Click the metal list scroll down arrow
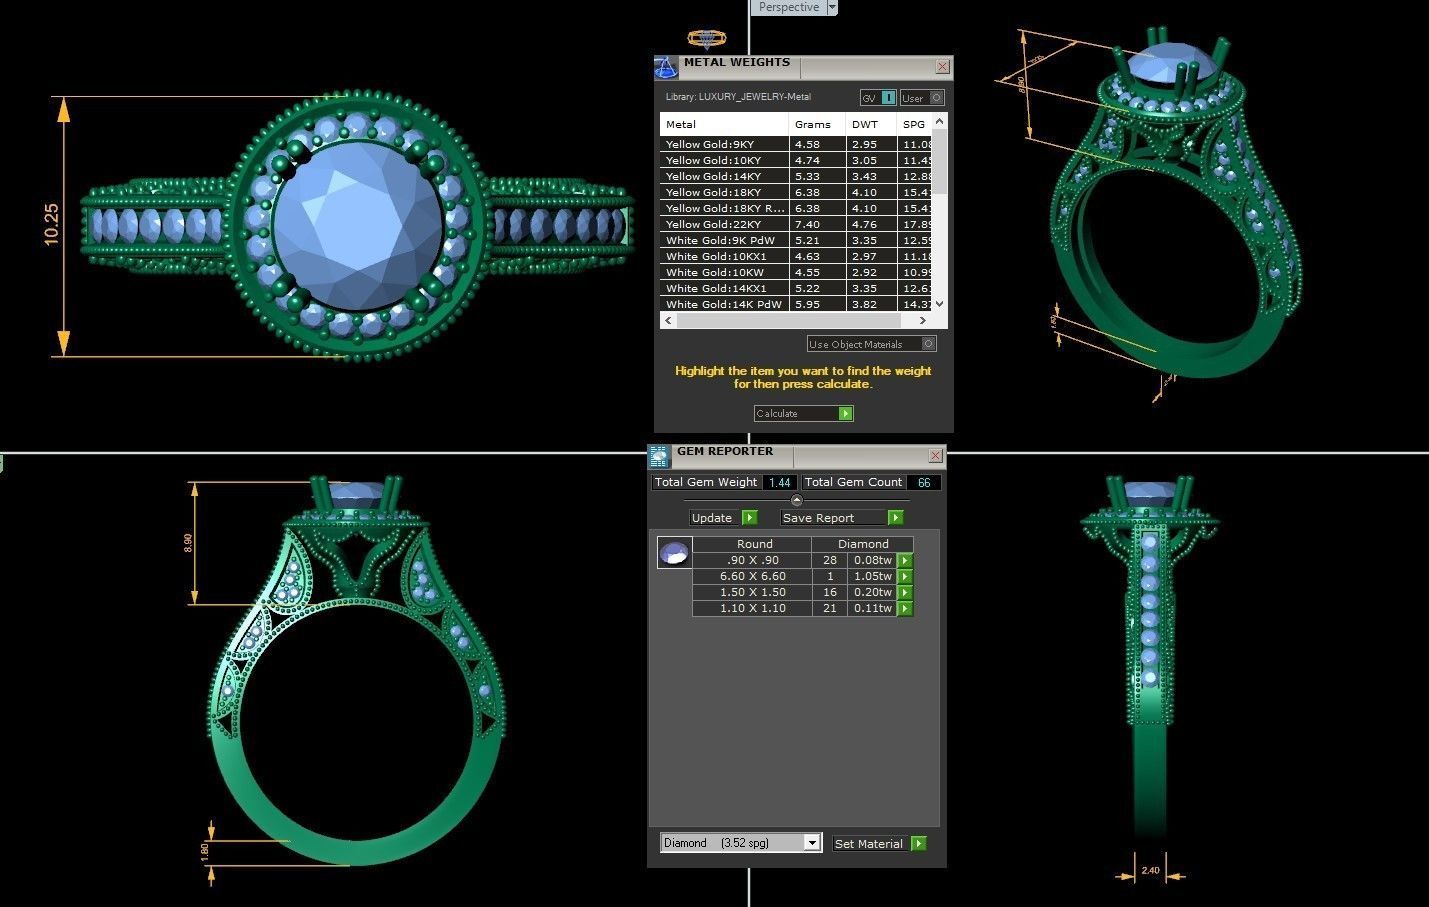 [x=939, y=304]
